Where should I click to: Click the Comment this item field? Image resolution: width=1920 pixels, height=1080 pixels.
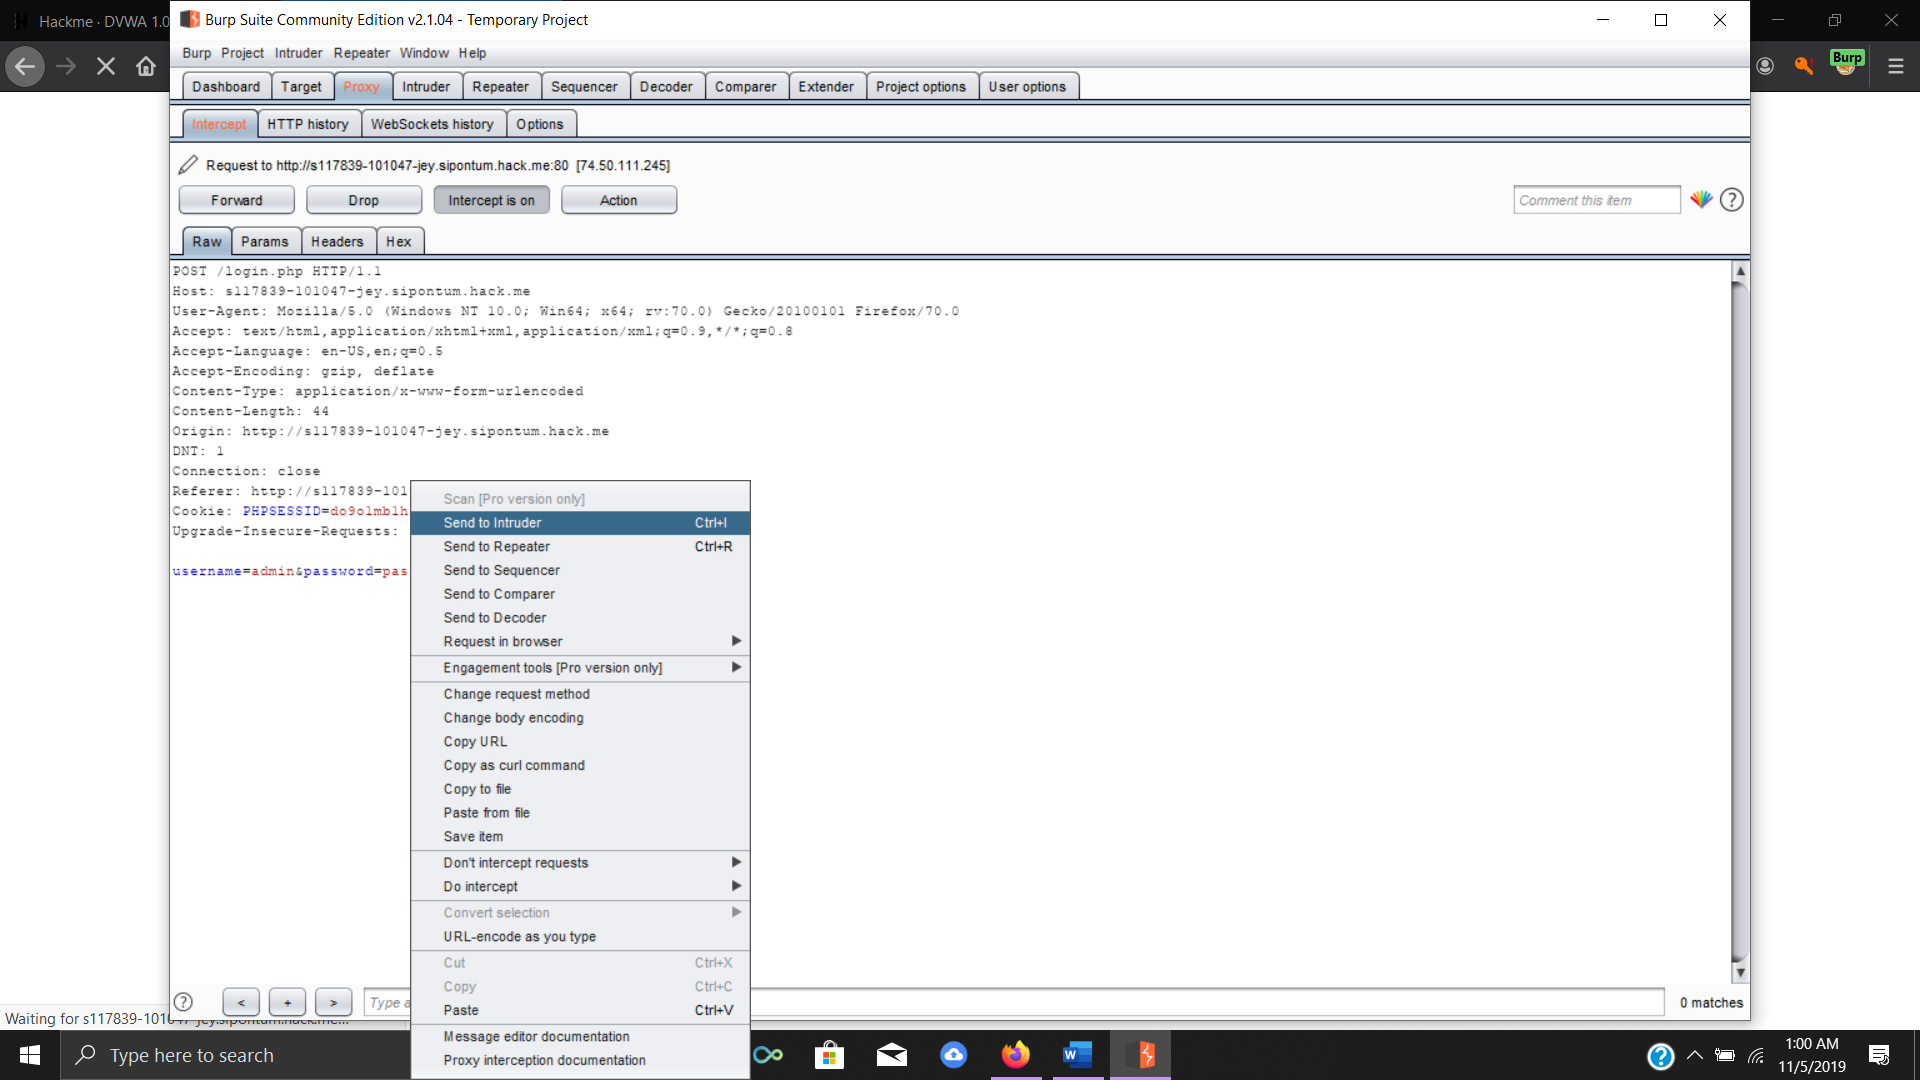[1597, 200]
